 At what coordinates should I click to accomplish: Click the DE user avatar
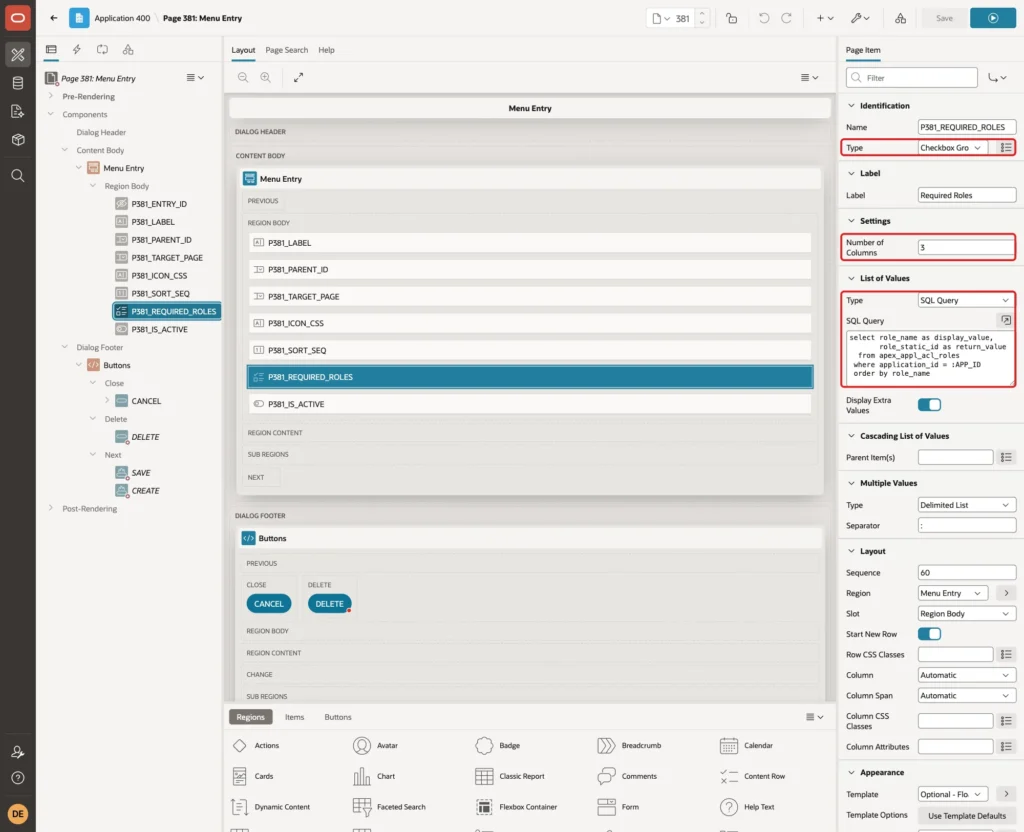pyautogui.click(x=18, y=814)
